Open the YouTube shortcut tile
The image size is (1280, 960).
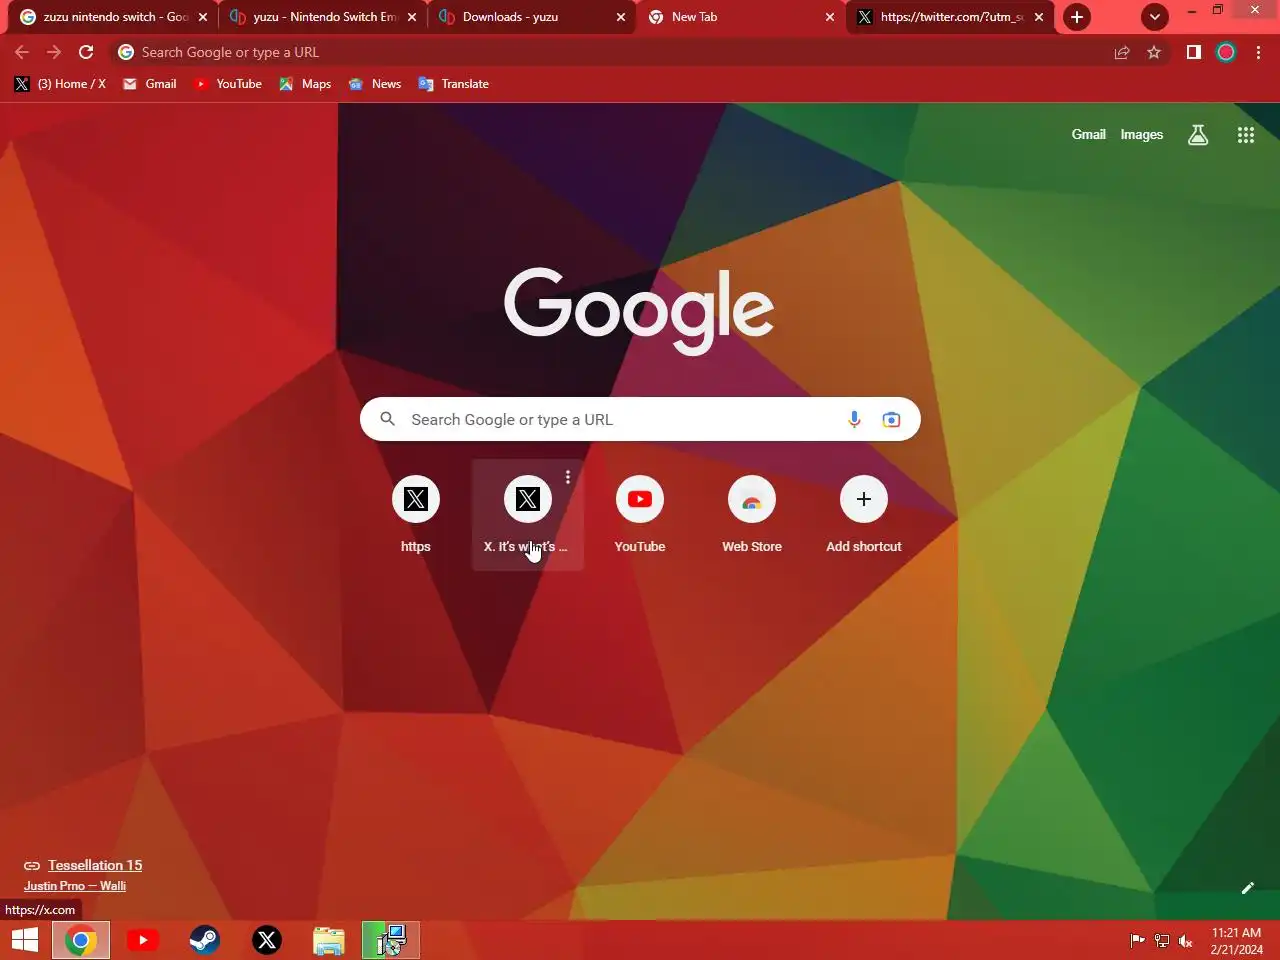pos(640,515)
